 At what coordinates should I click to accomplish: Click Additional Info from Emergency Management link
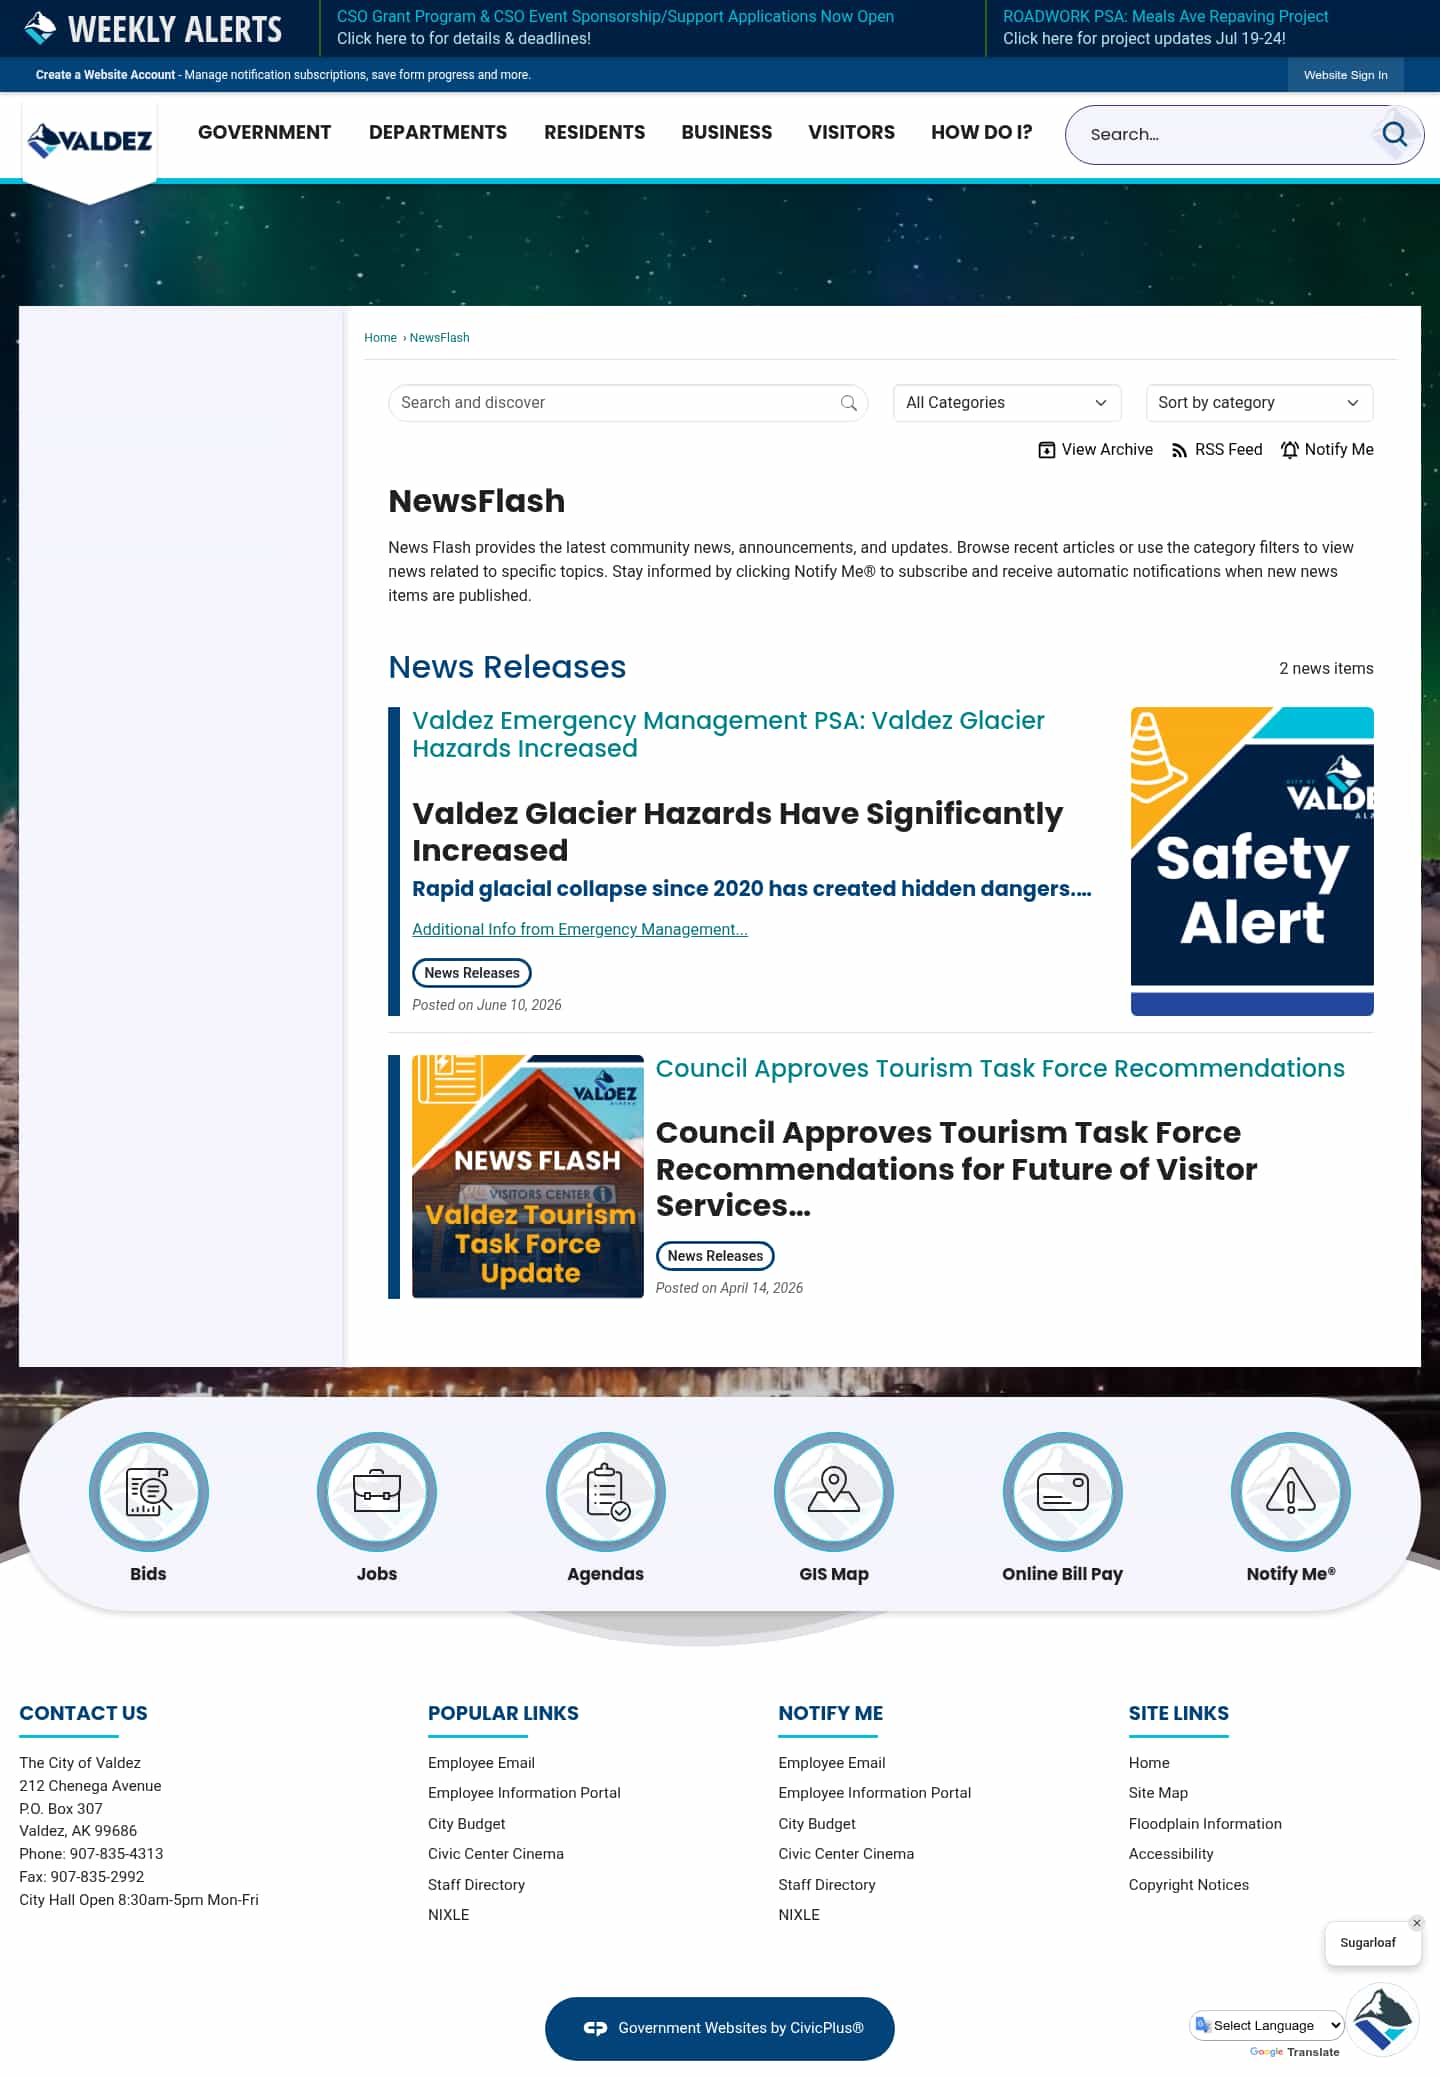point(580,930)
